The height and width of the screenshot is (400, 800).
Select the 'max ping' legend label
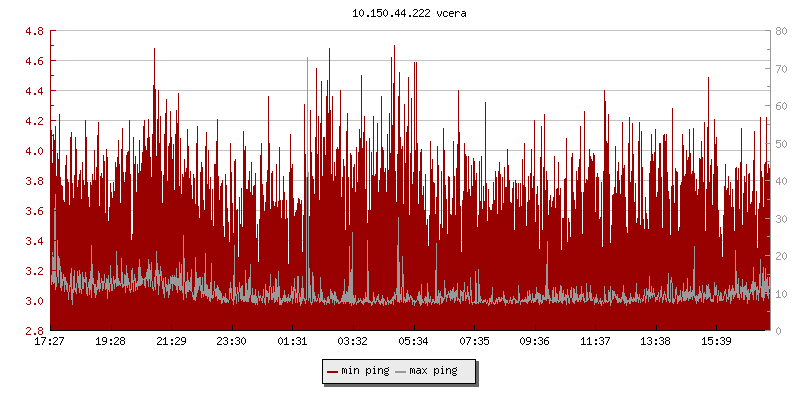click(x=434, y=371)
